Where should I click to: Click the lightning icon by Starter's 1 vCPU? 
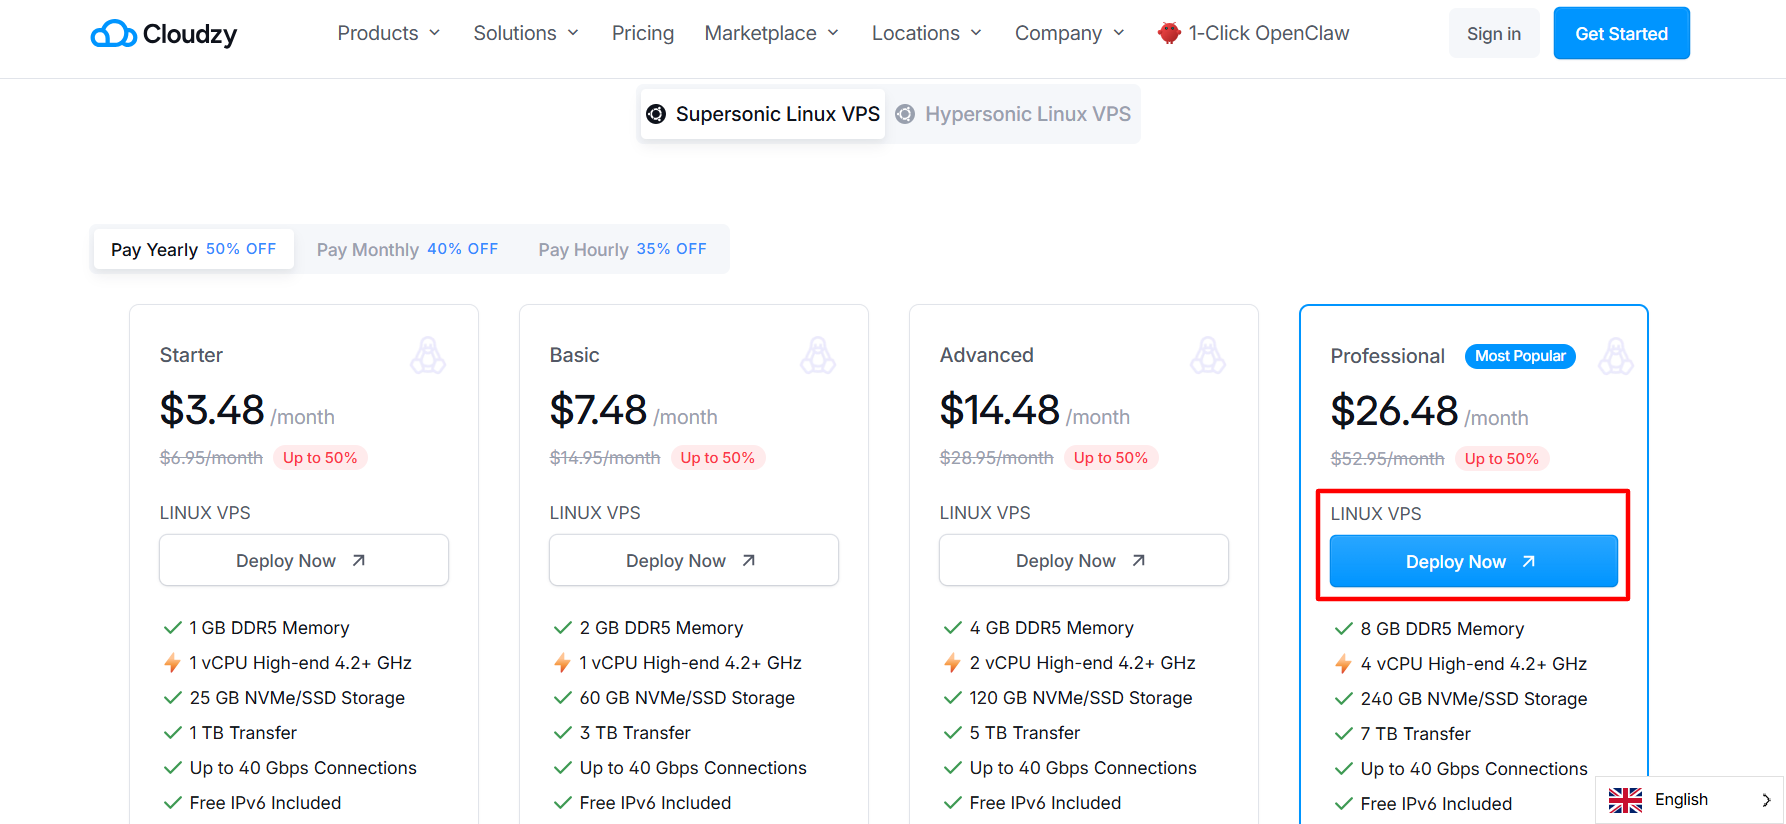(172, 663)
